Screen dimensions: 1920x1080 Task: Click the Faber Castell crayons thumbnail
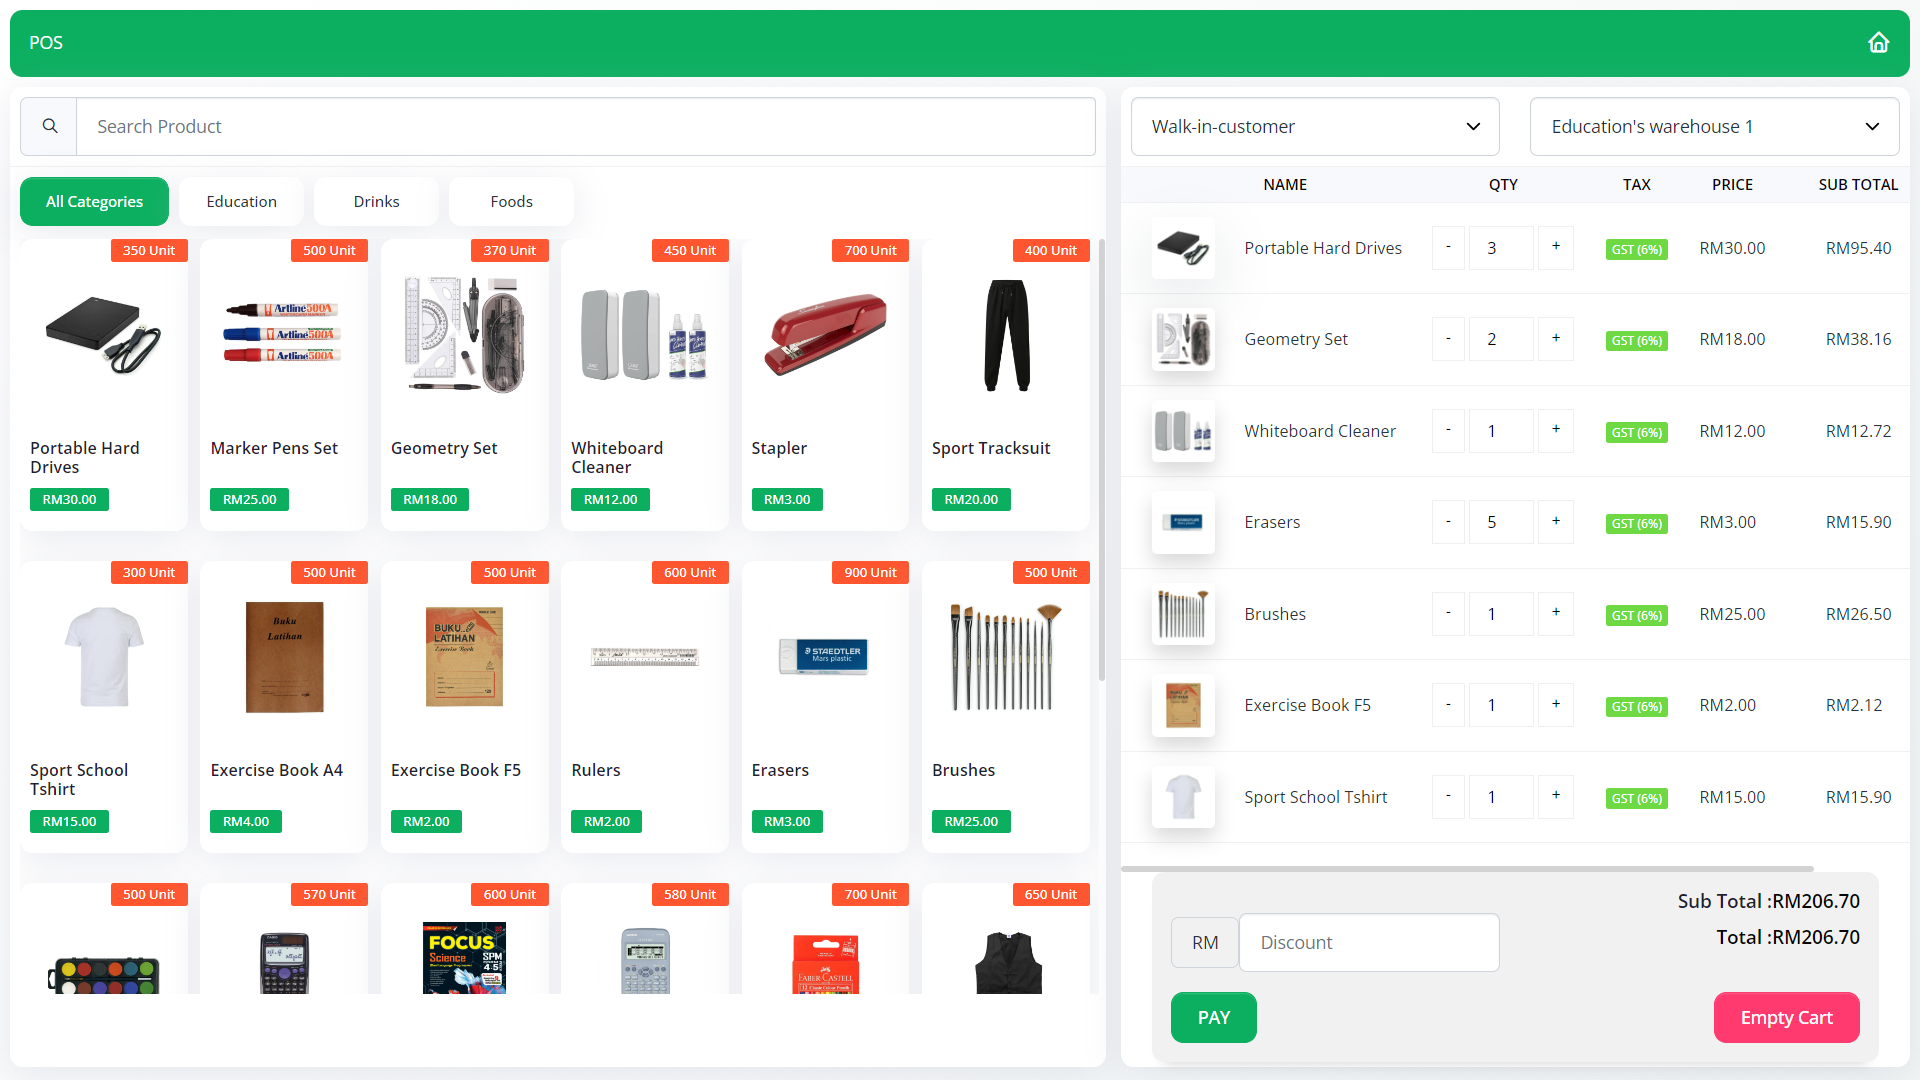click(825, 962)
